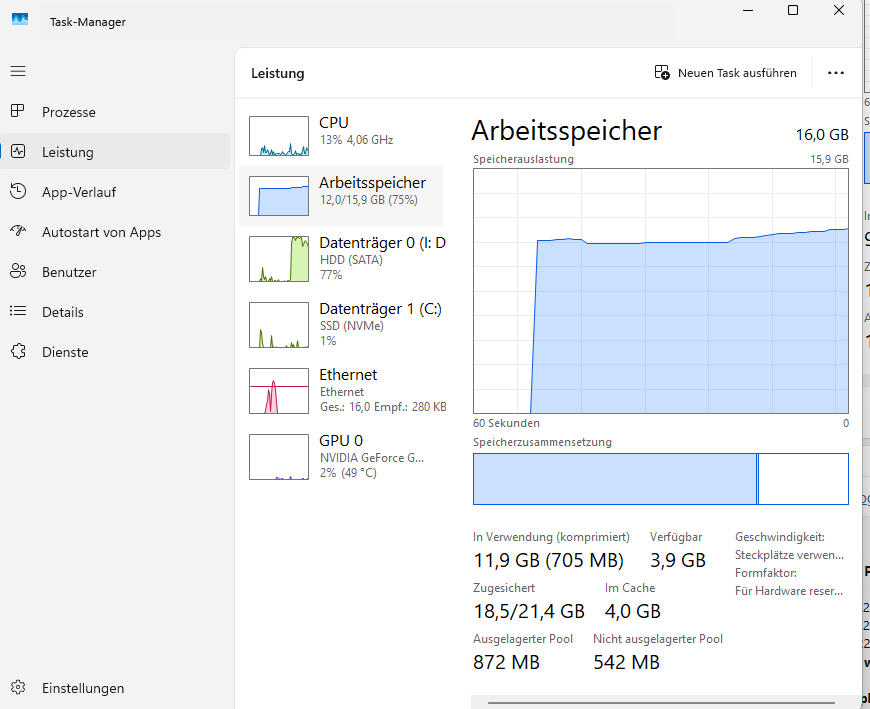Click the Speicherzusammensetzung composition bar
The height and width of the screenshot is (709, 870).
[661, 479]
